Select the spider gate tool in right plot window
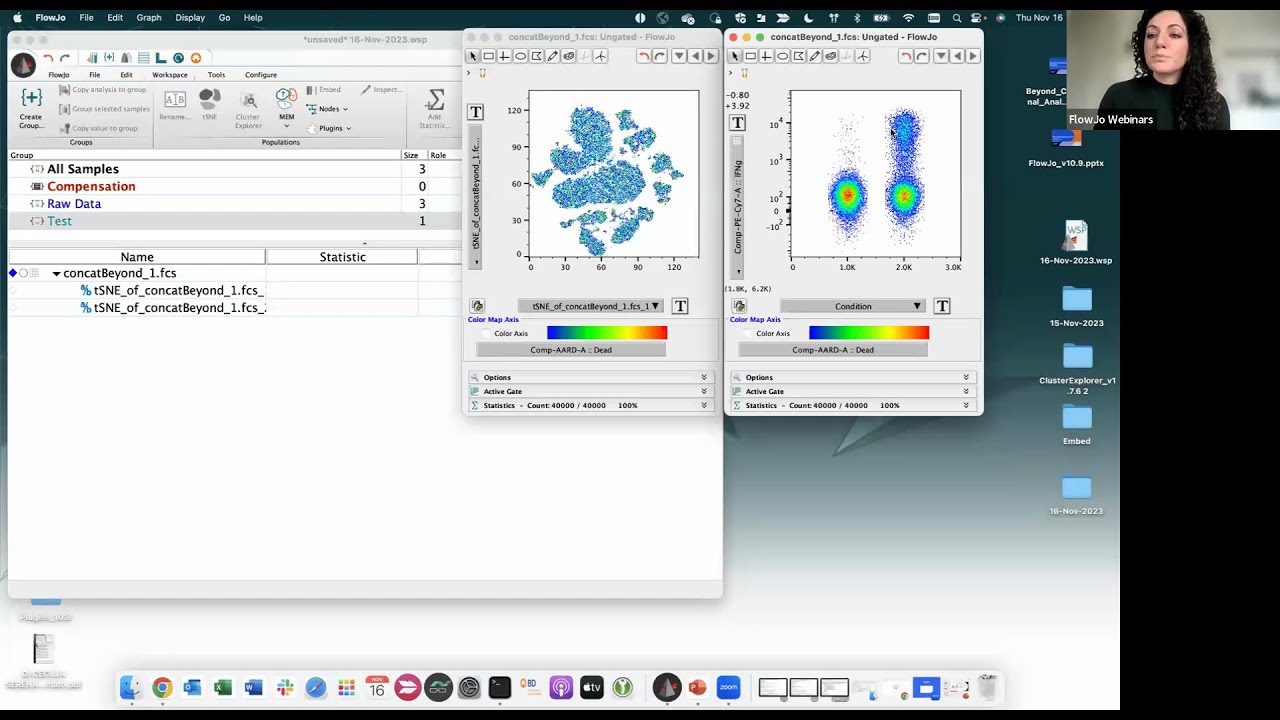The width and height of the screenshot is (1280, 720). (x=862, y=56)
